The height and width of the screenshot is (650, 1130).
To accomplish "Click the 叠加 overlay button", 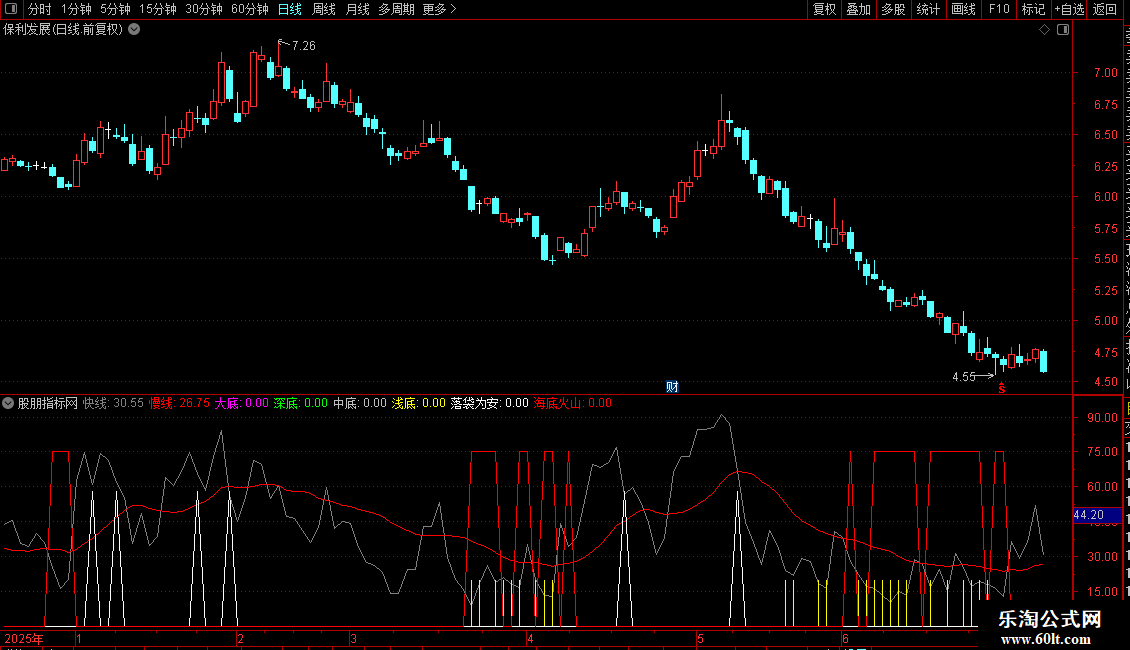I will 859,9.
